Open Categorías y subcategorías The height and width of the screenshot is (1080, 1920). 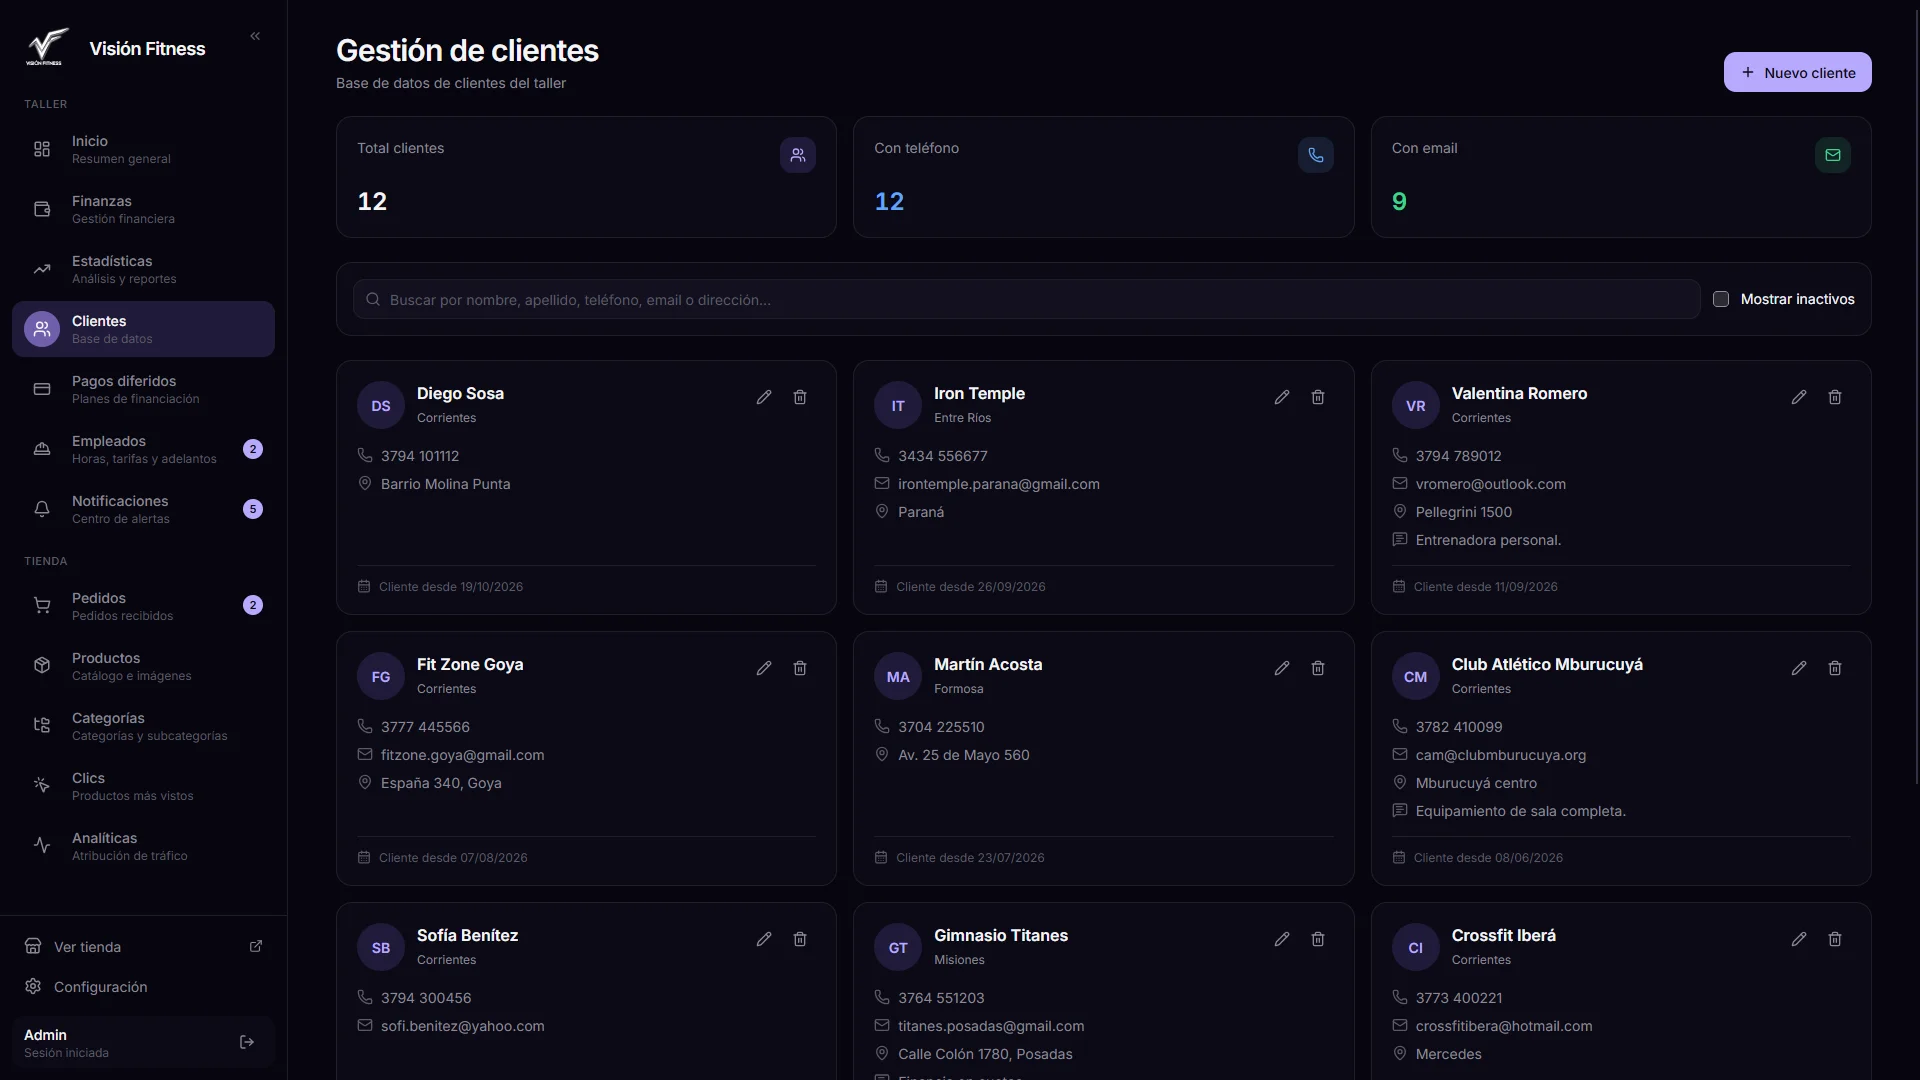pyautogui.click(x=143, y=726)
